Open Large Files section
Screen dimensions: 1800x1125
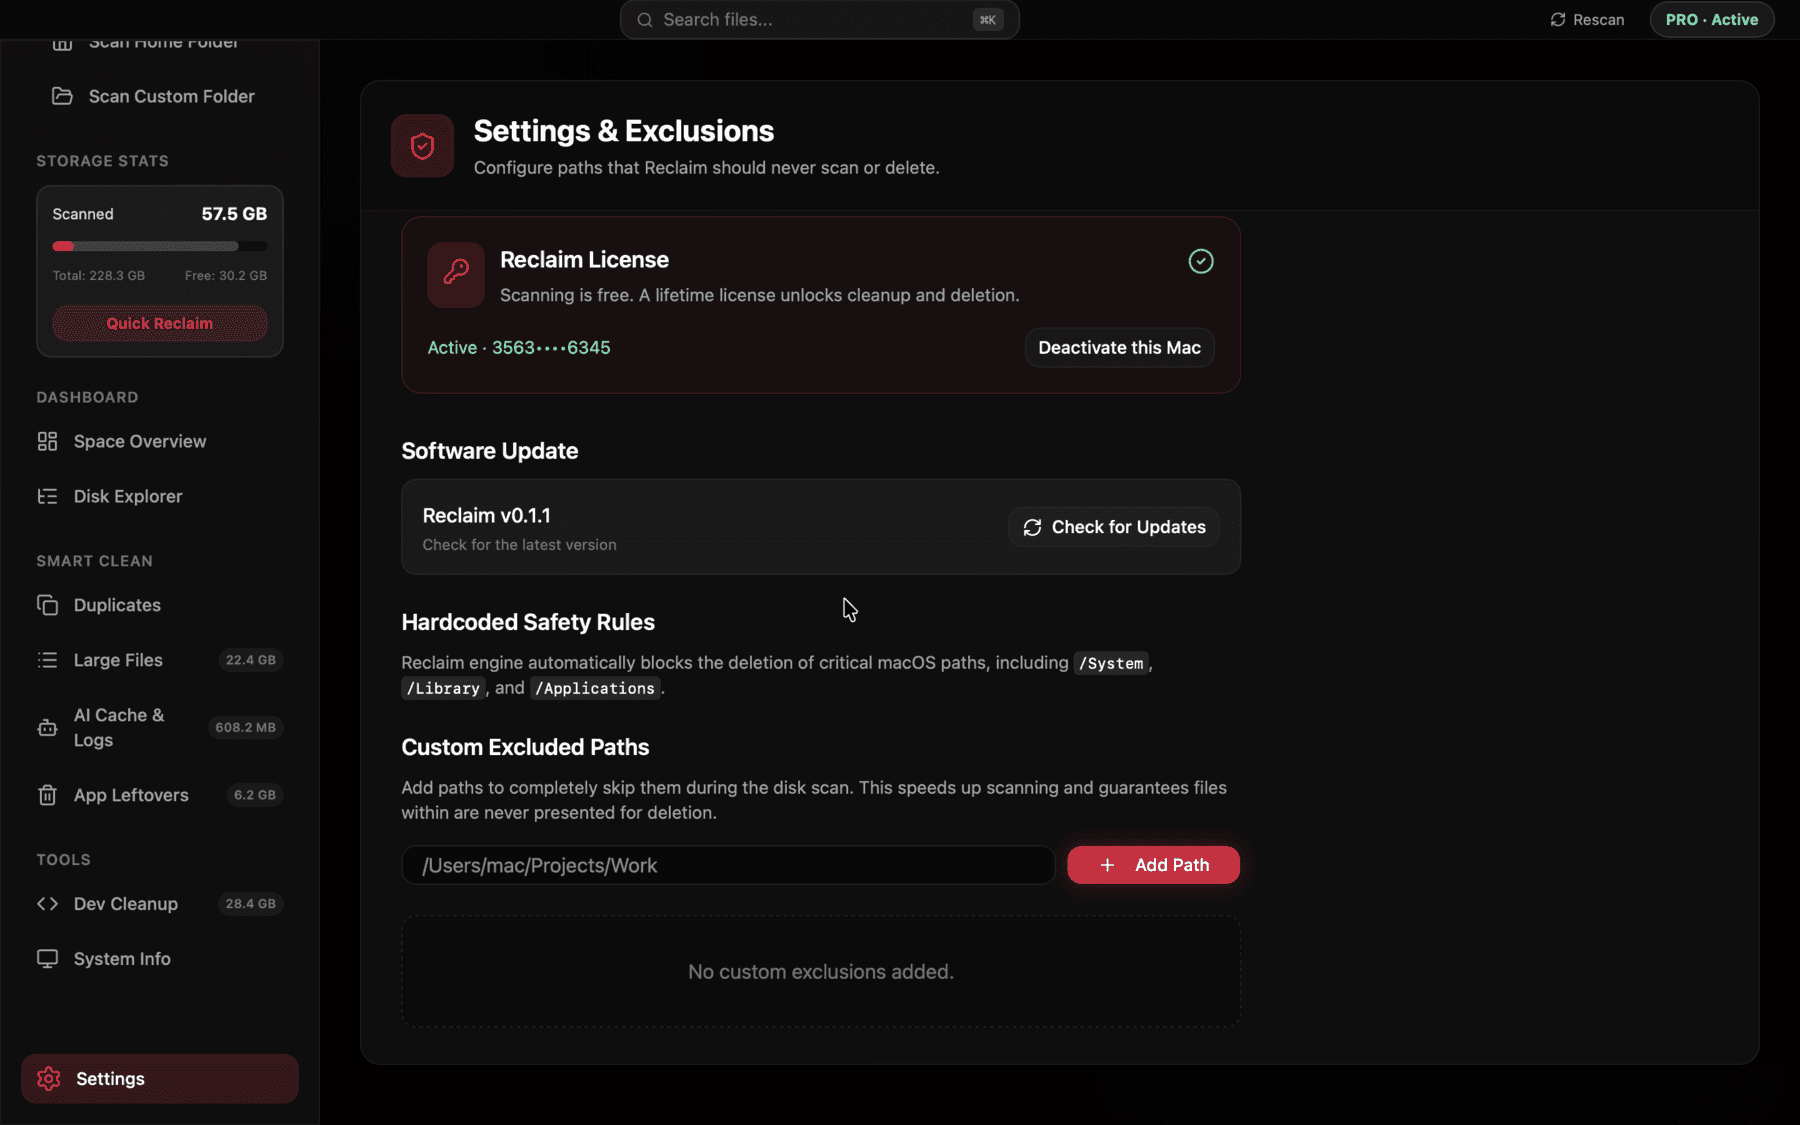point(160,660)
